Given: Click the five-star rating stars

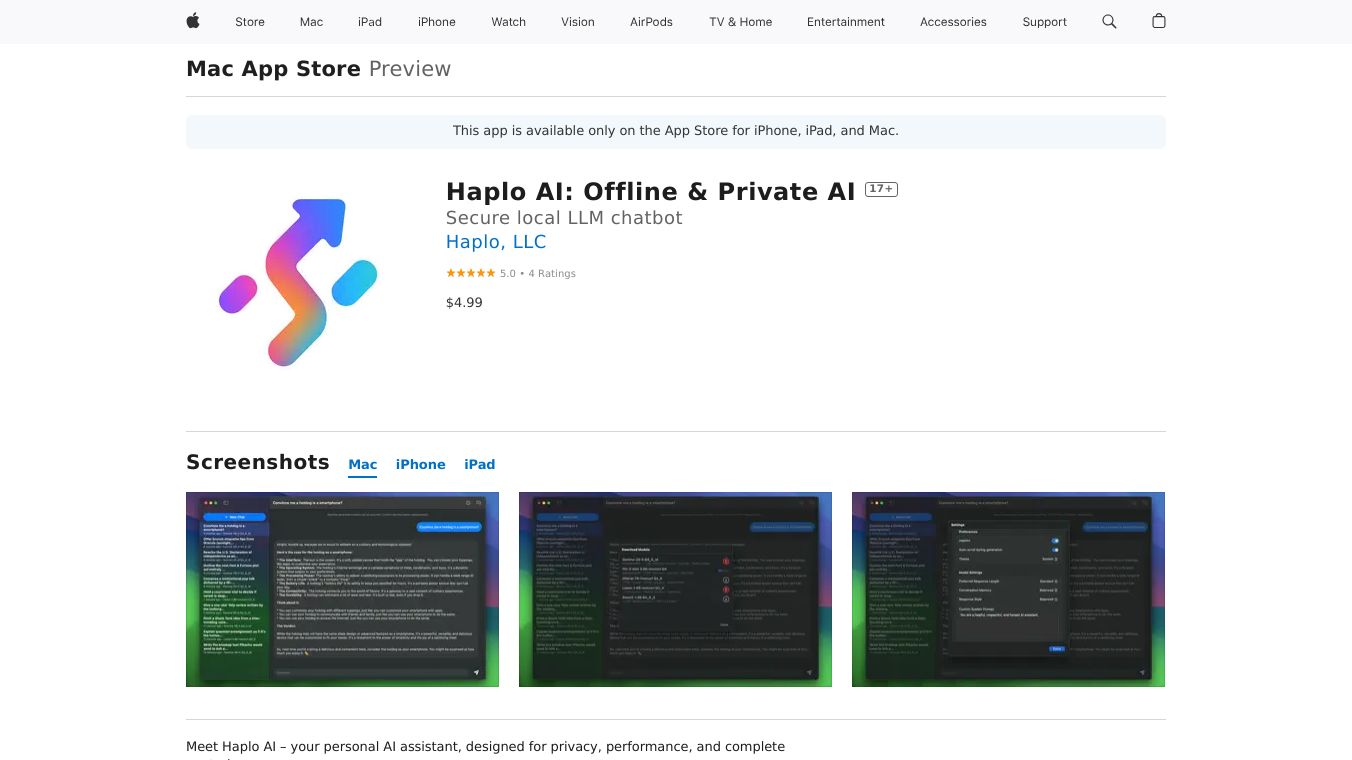Looking at the screenshot, I should click(x=471, y=273).
